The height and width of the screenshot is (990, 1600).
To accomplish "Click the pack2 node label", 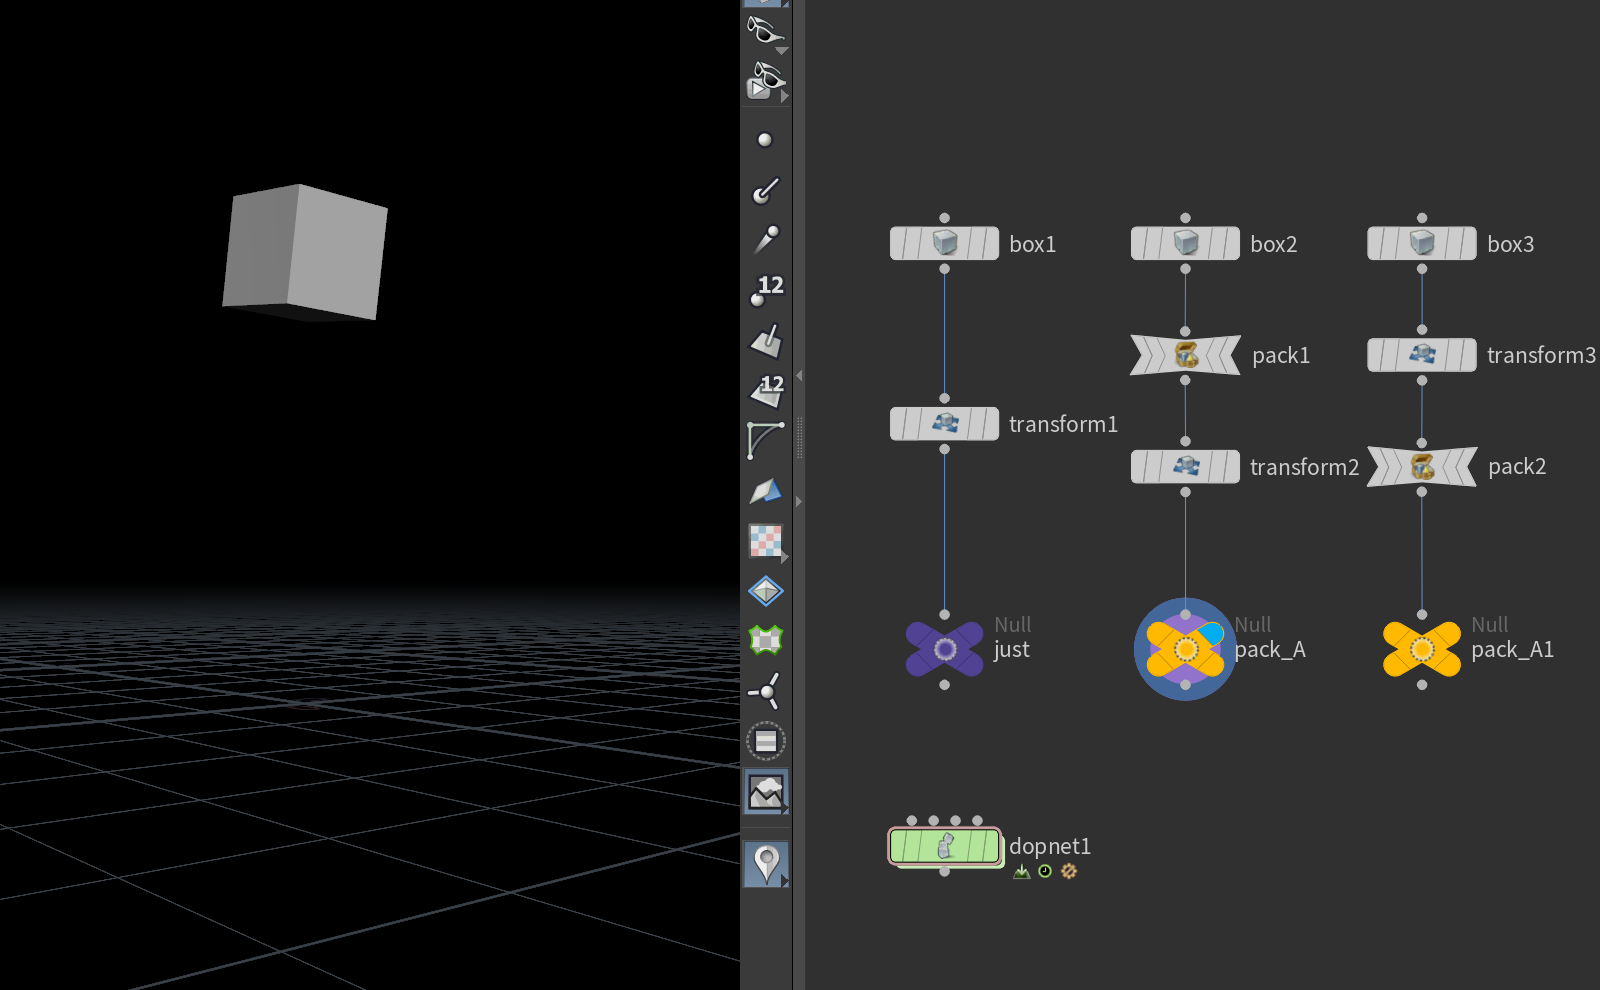I will point(1517,467).
